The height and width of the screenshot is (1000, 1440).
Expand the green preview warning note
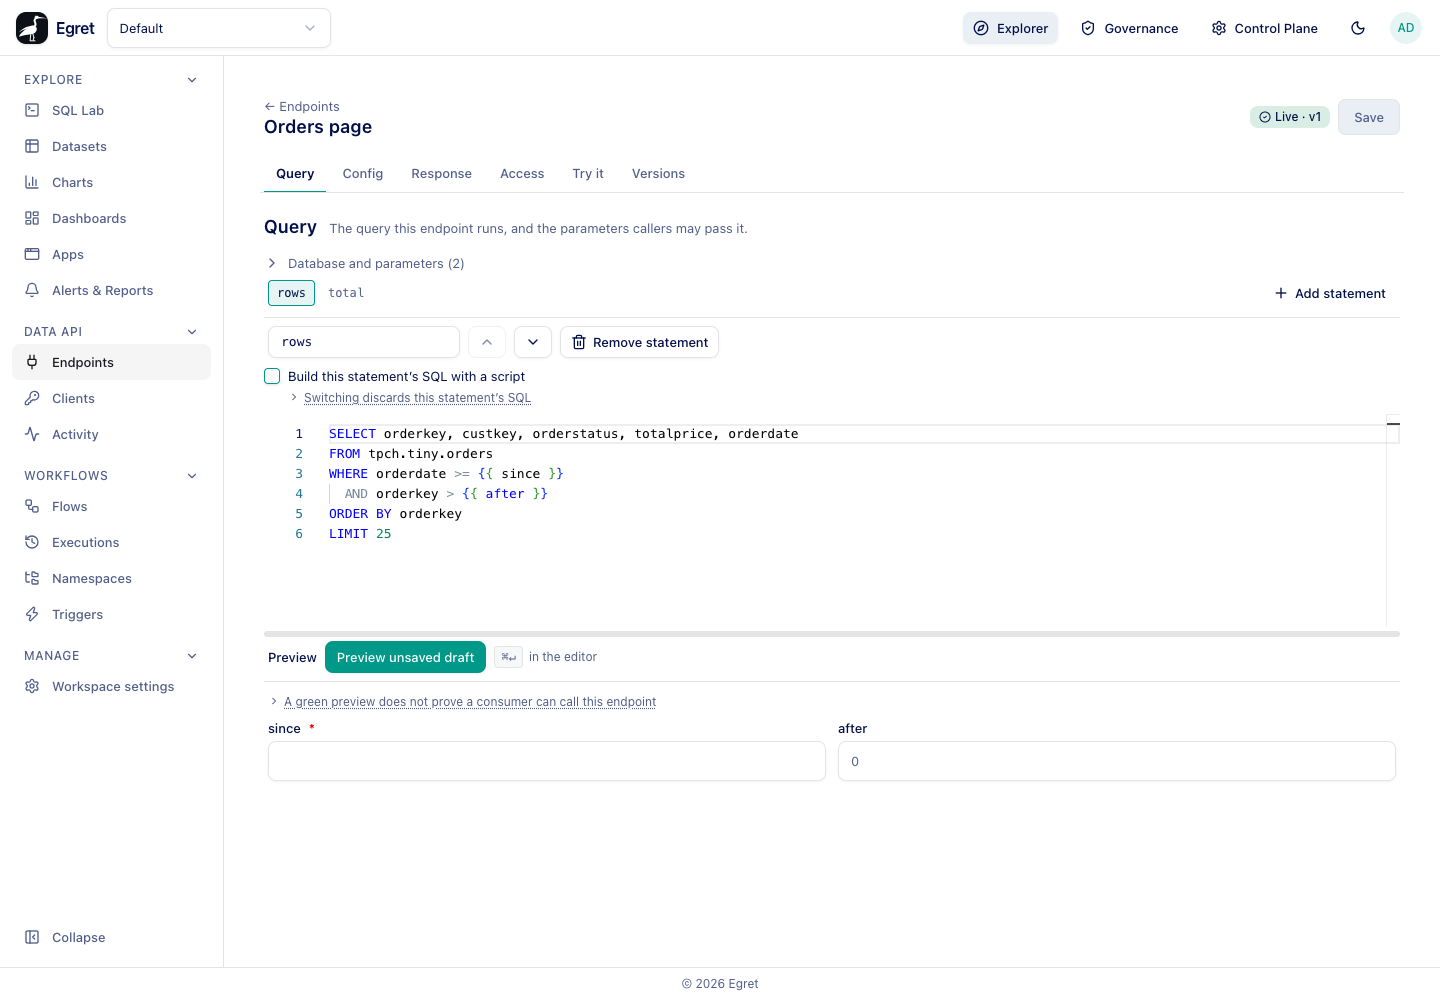click(463, 702)
